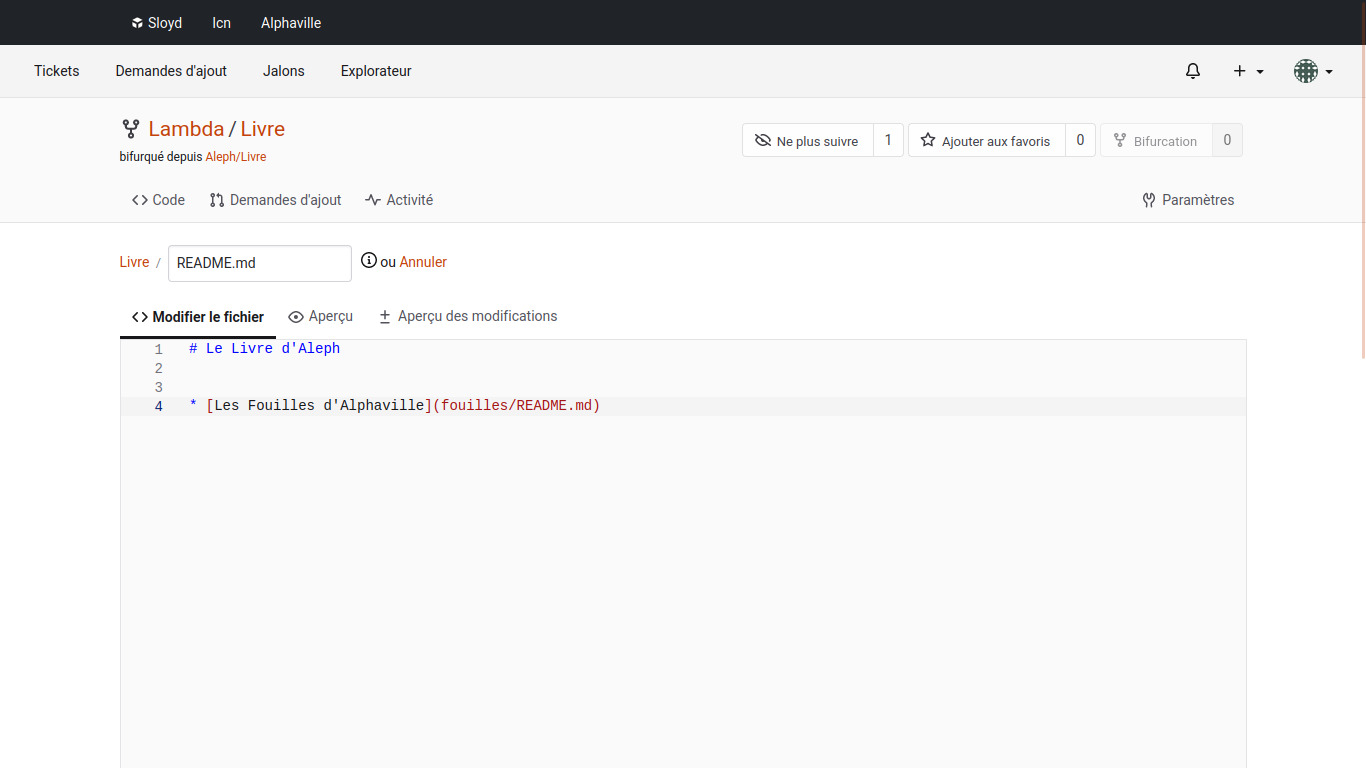Viewport: 1366px width, 768px height.
Task: Click the Annuler link
Action: tap(423, 262)
